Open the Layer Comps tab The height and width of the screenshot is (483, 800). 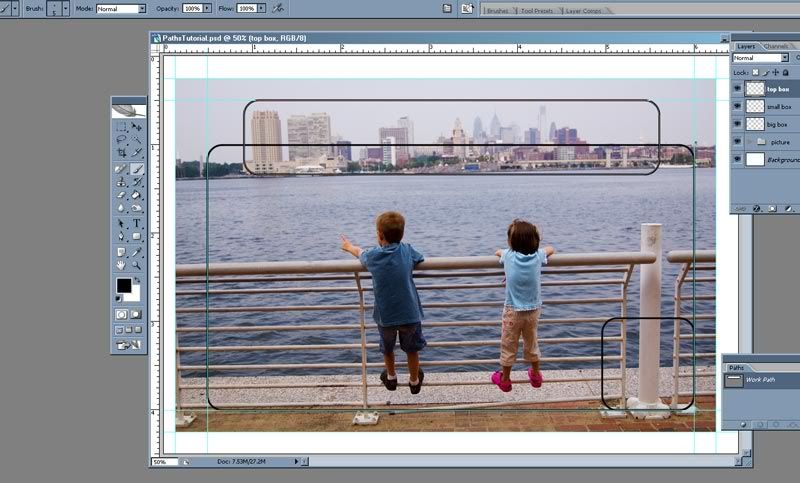584,10
